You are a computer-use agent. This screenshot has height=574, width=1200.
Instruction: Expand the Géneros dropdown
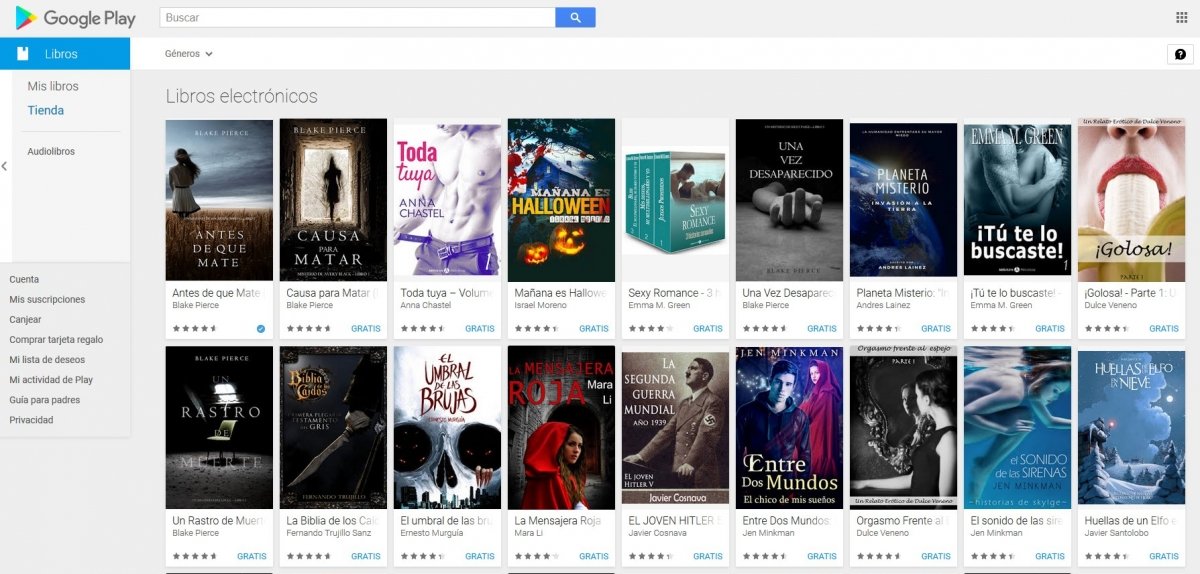[x=189, y=54]
